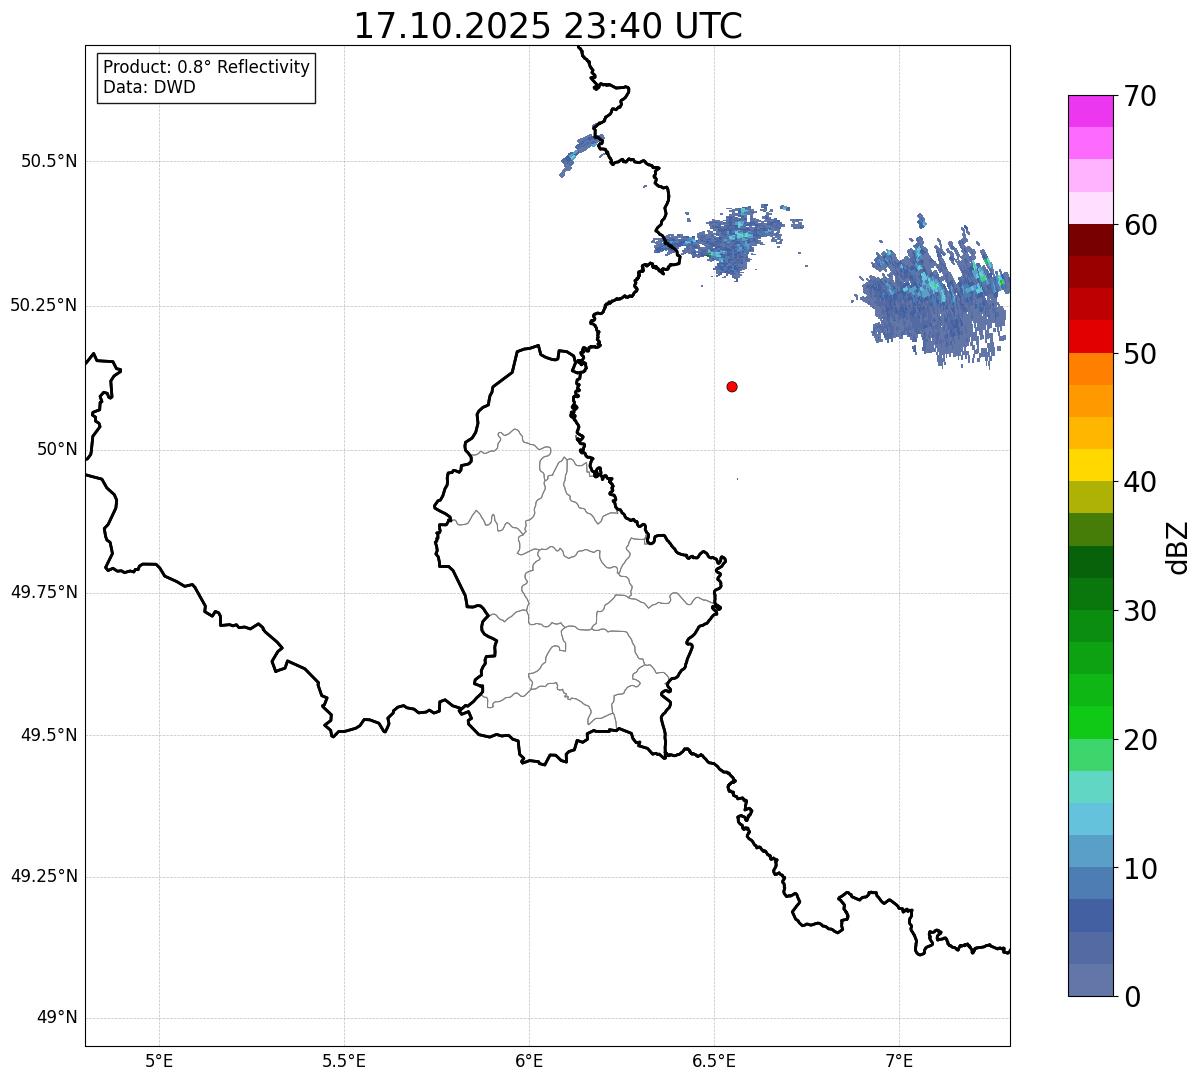Screen dimensions: 1202x1081
Task: Click the '6°E' longitude label
Action: (529, 1060)
